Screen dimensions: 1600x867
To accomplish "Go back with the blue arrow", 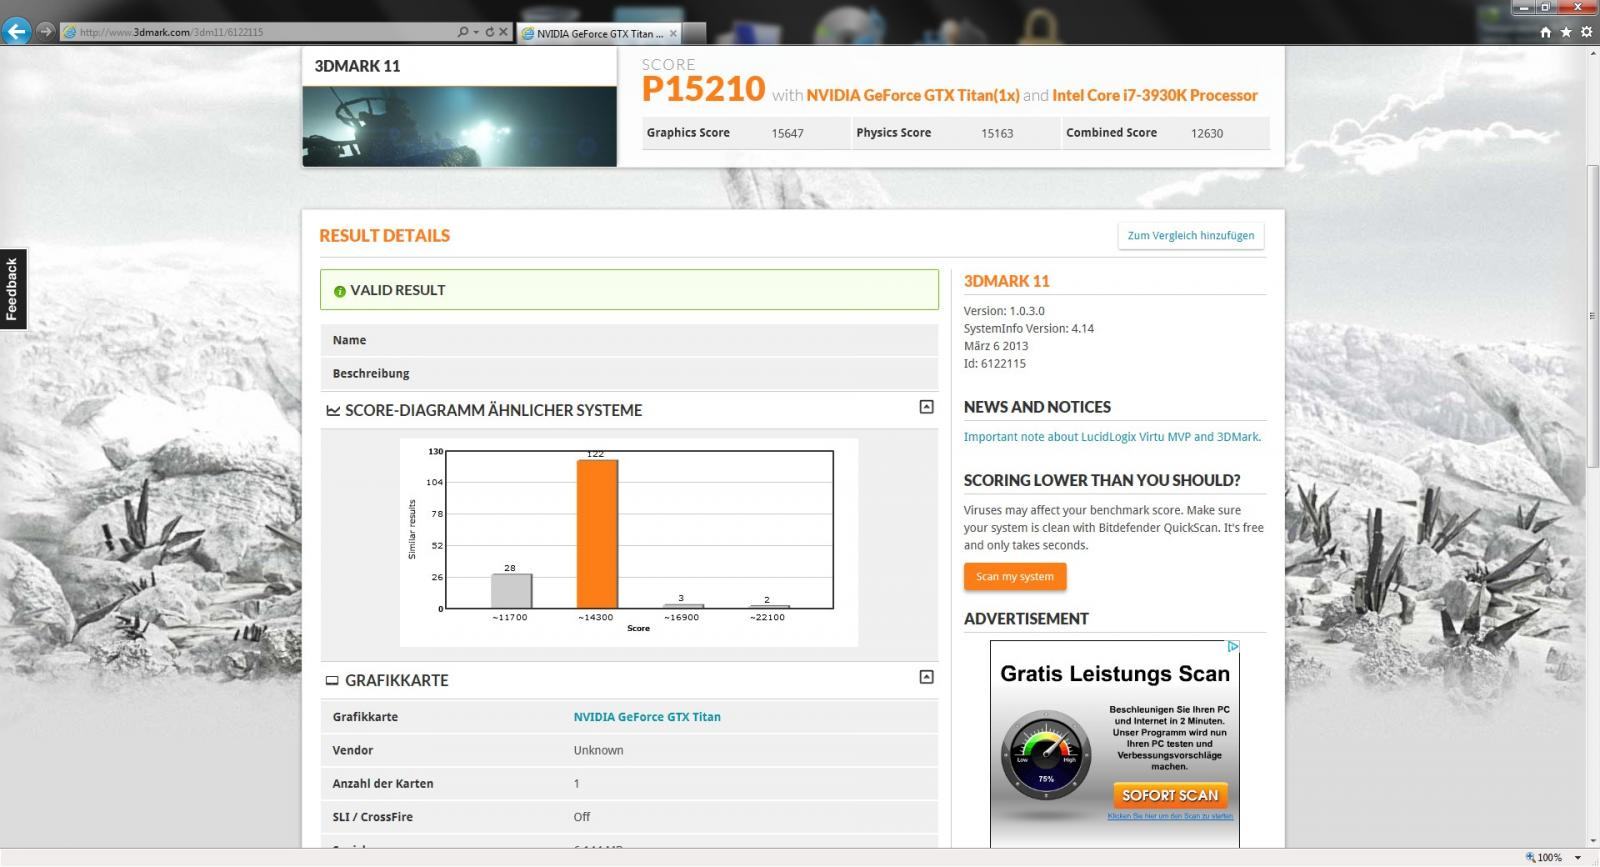I will 15,31.
